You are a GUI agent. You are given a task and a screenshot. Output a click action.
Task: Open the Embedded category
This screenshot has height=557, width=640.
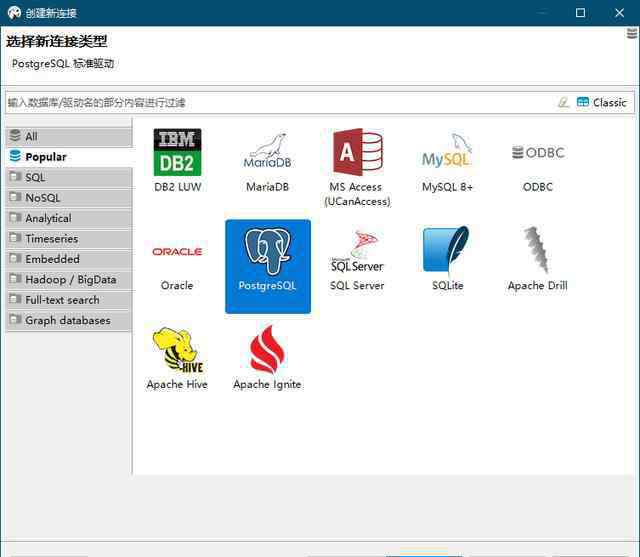click(x=69, y=259)
